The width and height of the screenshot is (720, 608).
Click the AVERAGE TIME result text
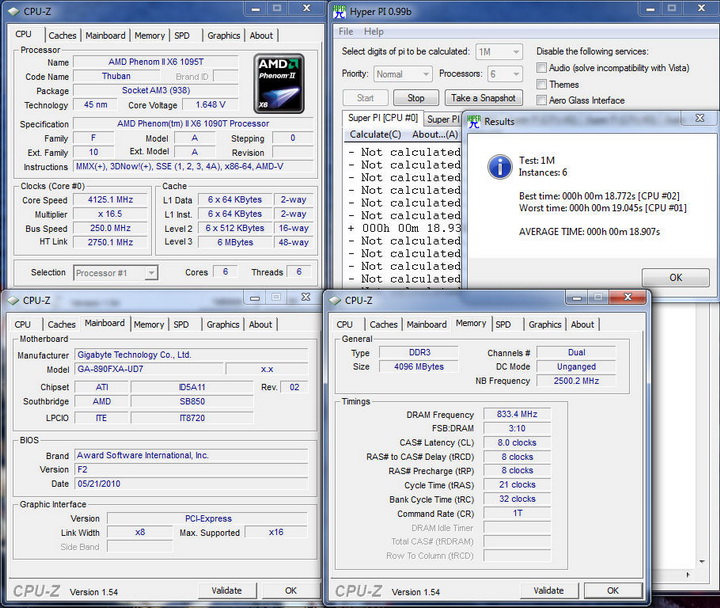pyautogui.click(x=589, y=232)
